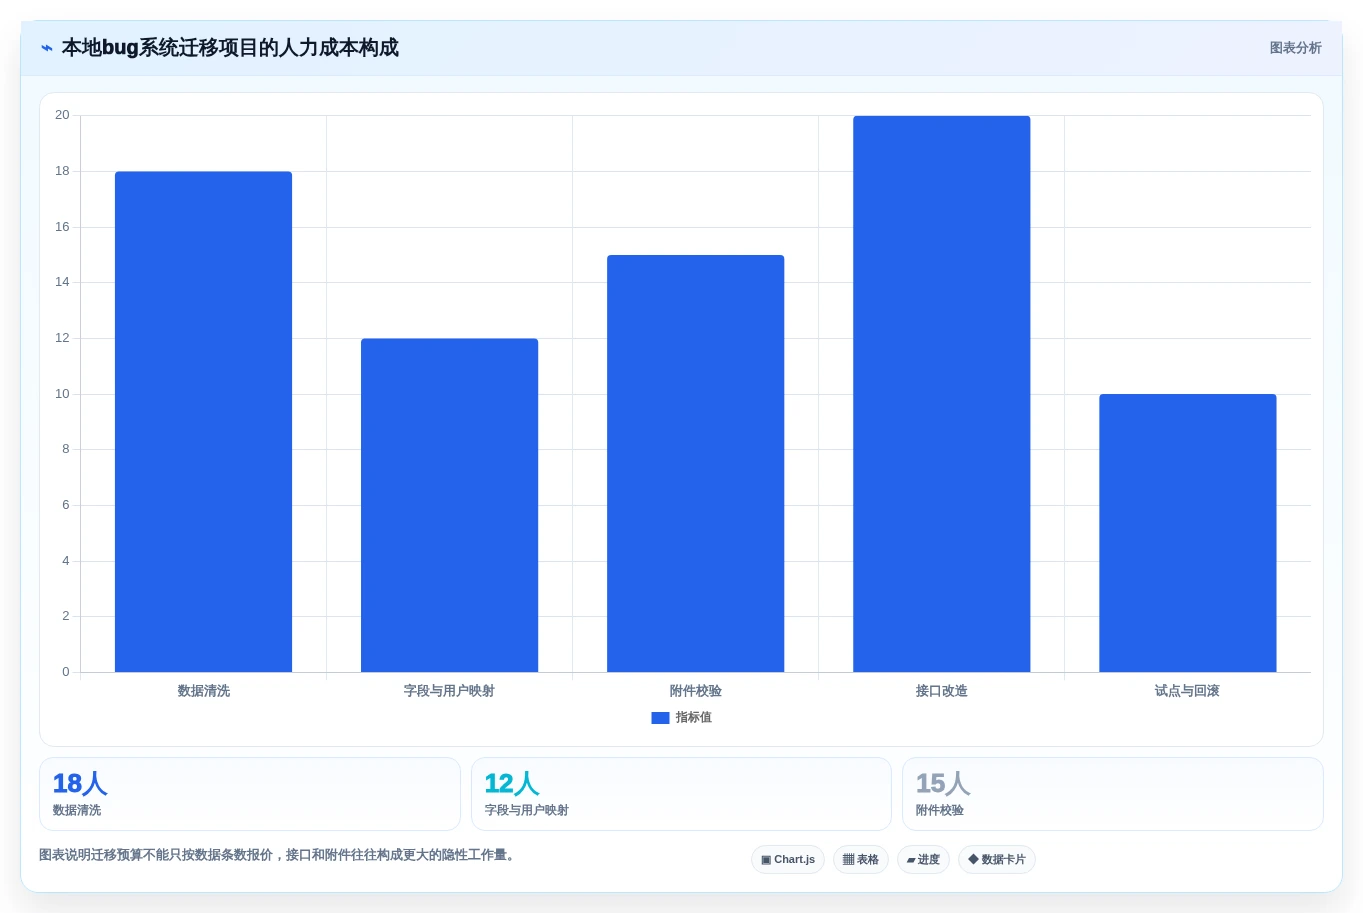Click the 进度 tag chip
The height and width of the screenshot is (913, 1363).
(x=923, y=860)
